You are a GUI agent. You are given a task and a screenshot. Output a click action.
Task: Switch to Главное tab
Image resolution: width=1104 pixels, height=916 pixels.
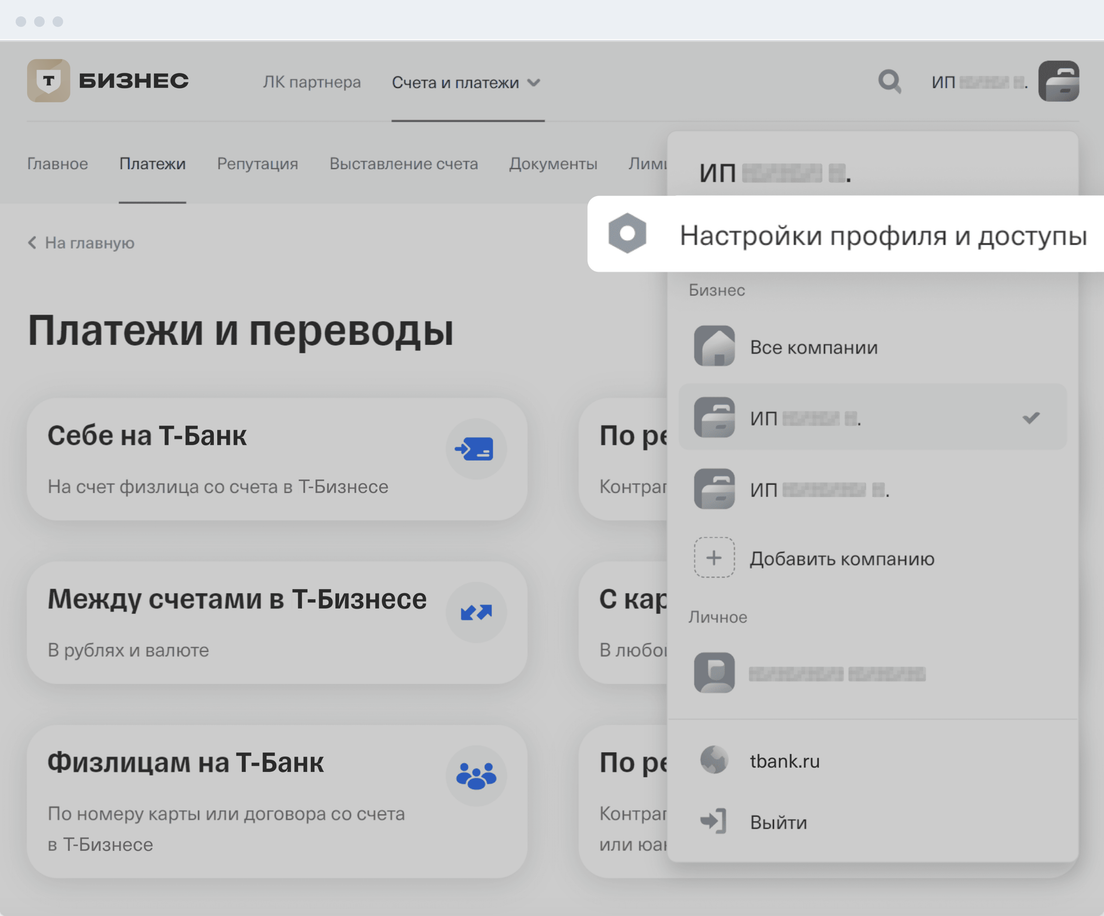coord(58,164)
